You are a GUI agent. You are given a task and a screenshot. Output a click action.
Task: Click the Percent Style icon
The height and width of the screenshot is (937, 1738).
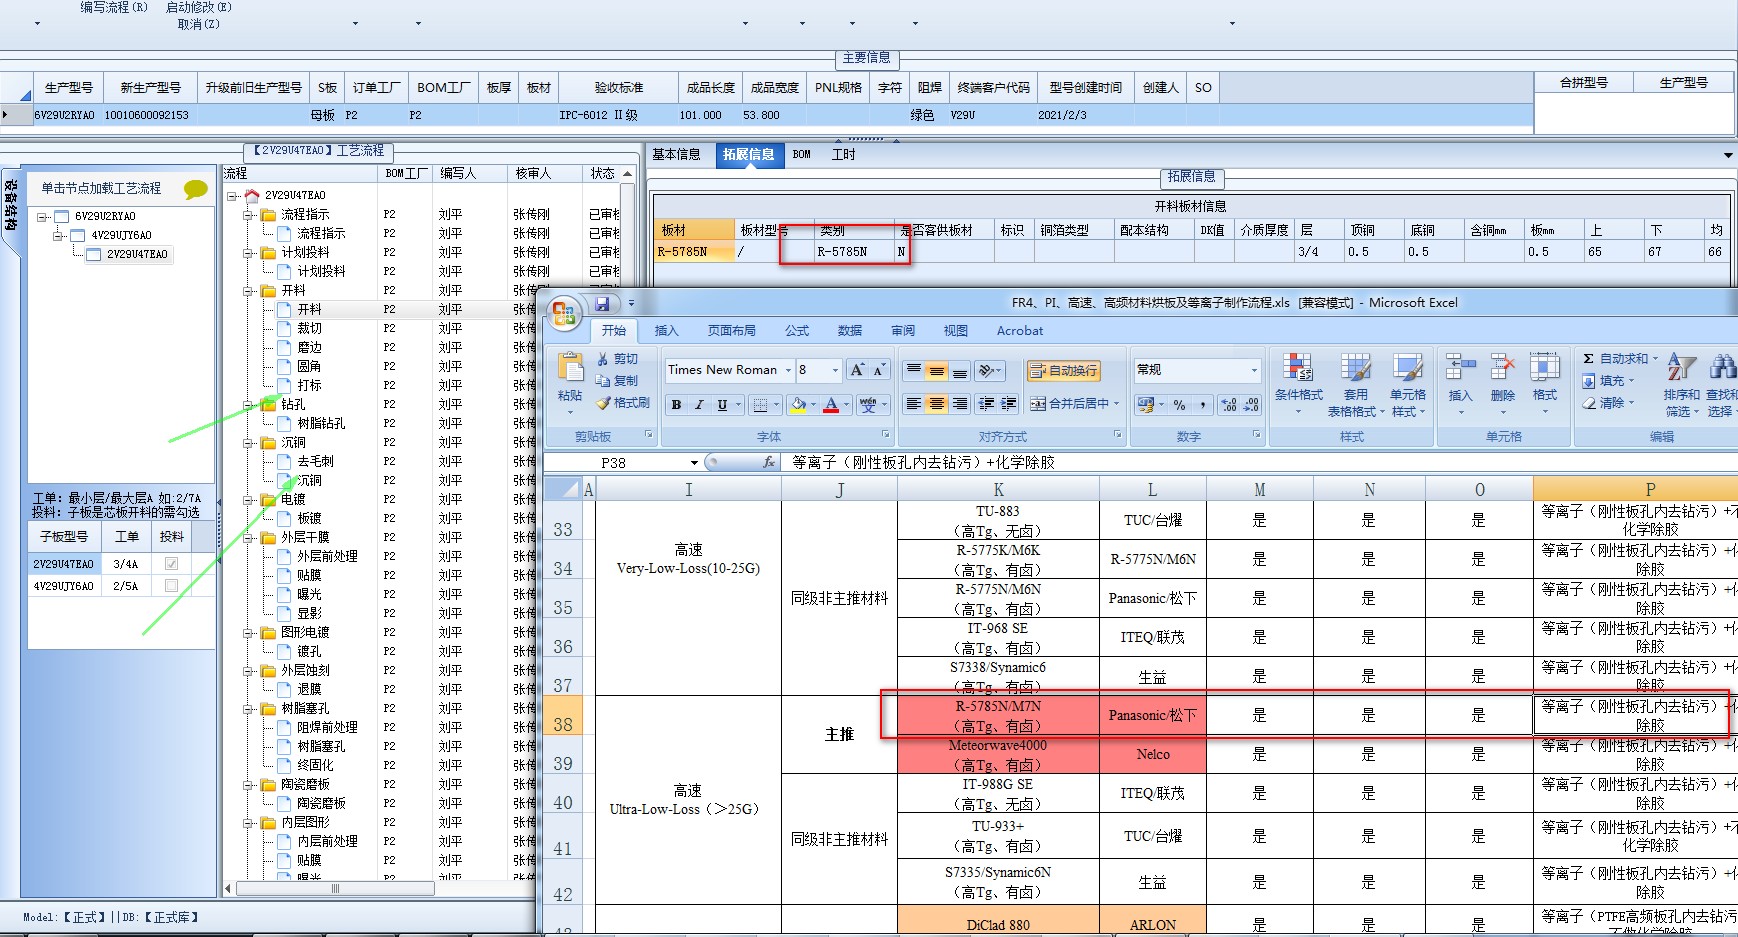[1180, 404]
